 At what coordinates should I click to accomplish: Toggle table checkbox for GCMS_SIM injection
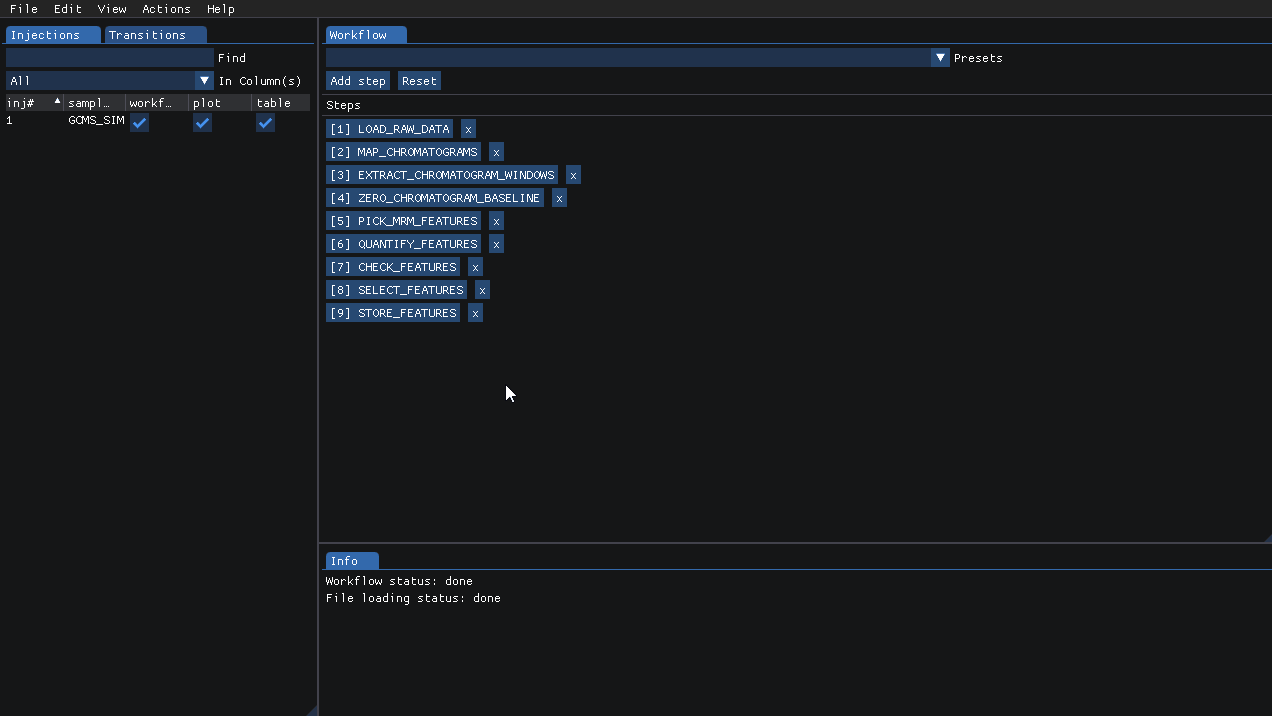pyautogui.click(x=265, y=122)
